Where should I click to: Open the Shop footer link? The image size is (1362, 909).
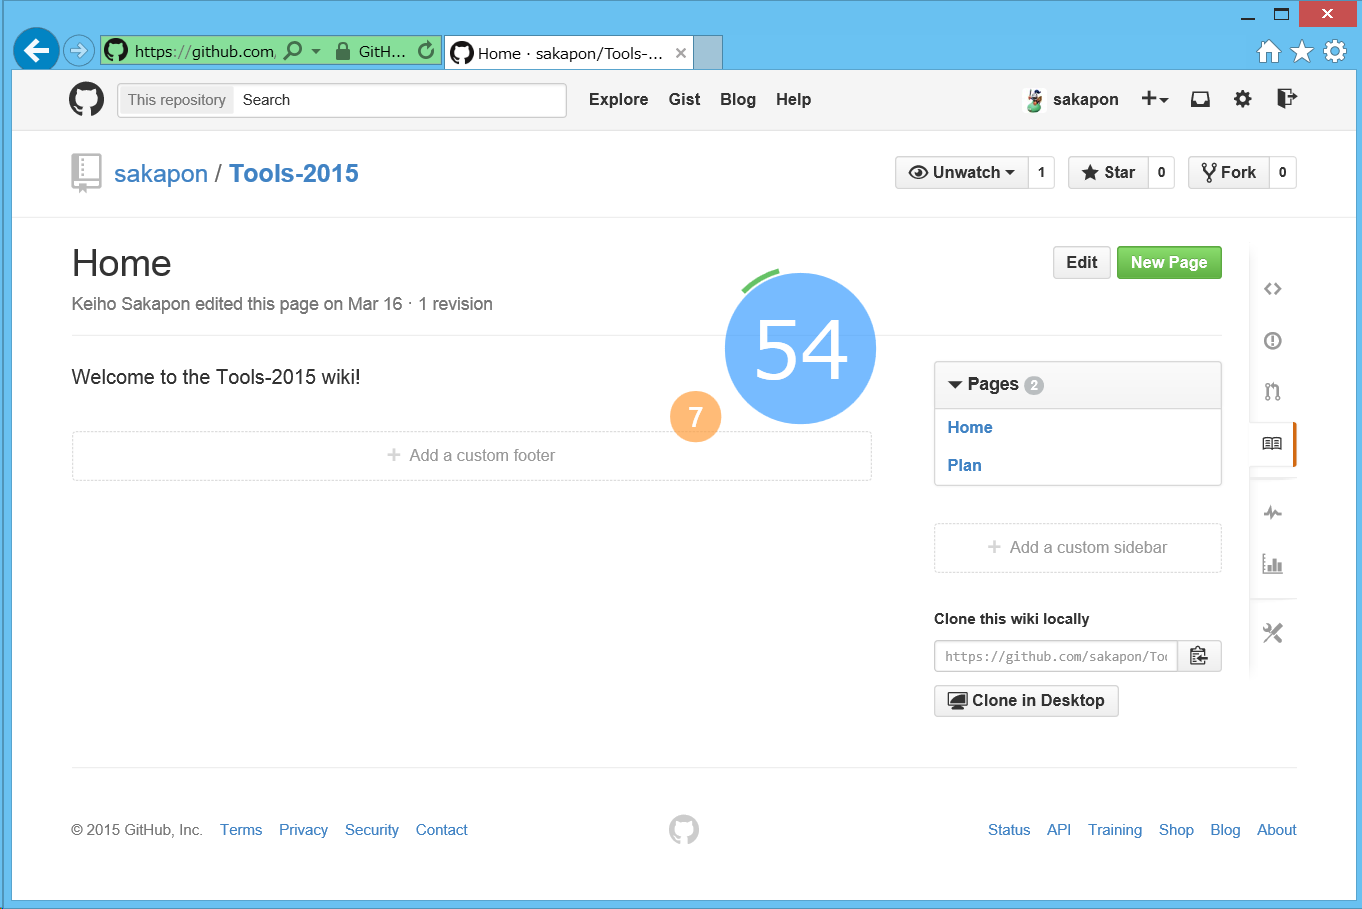tap(1176, 830)
